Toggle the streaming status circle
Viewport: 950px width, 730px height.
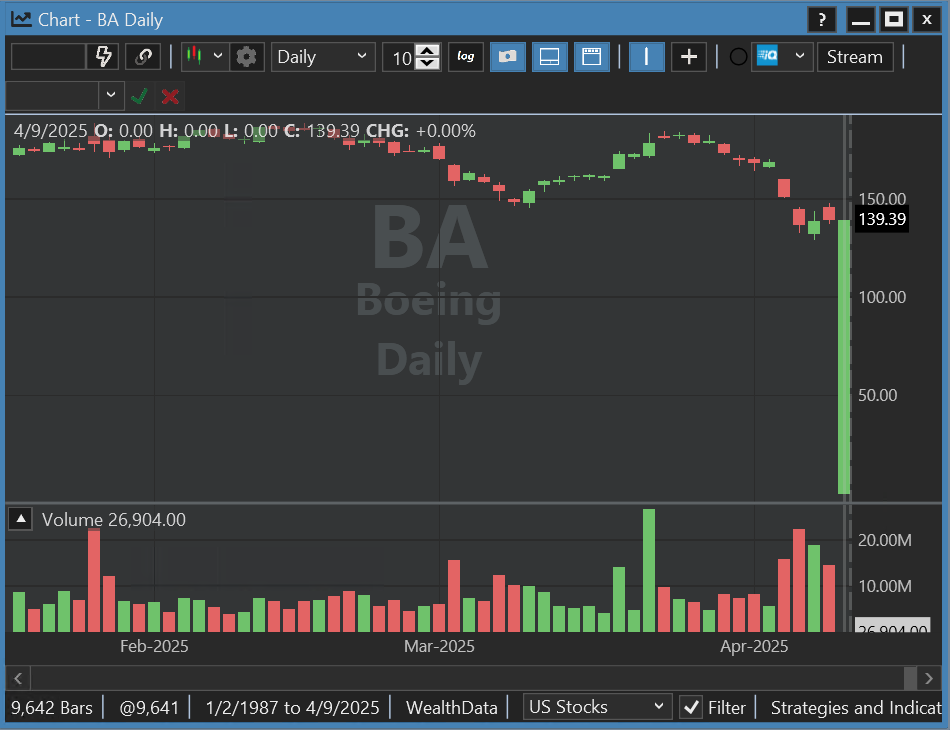coord(738,57)
